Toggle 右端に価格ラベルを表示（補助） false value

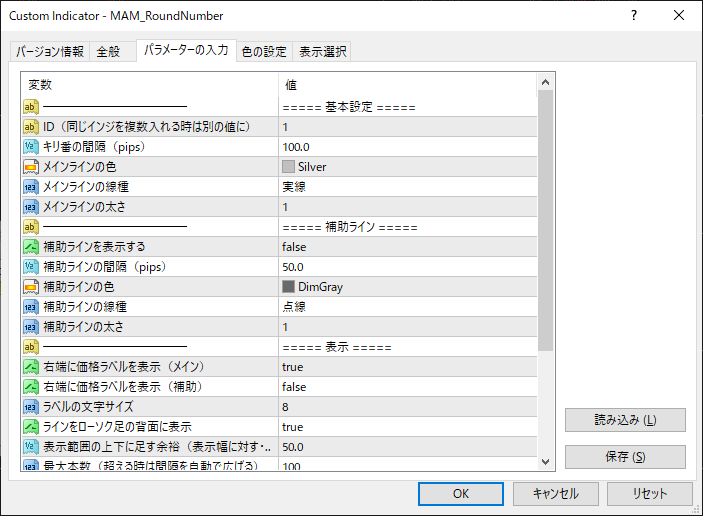tap(408, 387)
